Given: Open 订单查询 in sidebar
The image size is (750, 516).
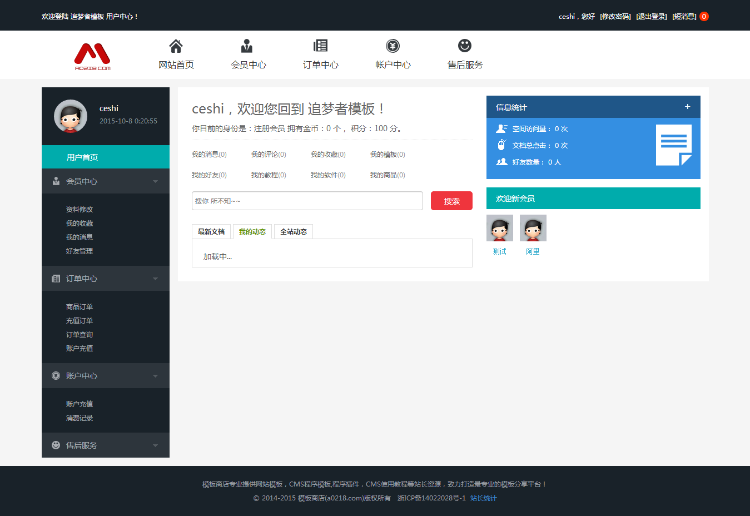Looking at the screenshot, I should pos(79,334).
